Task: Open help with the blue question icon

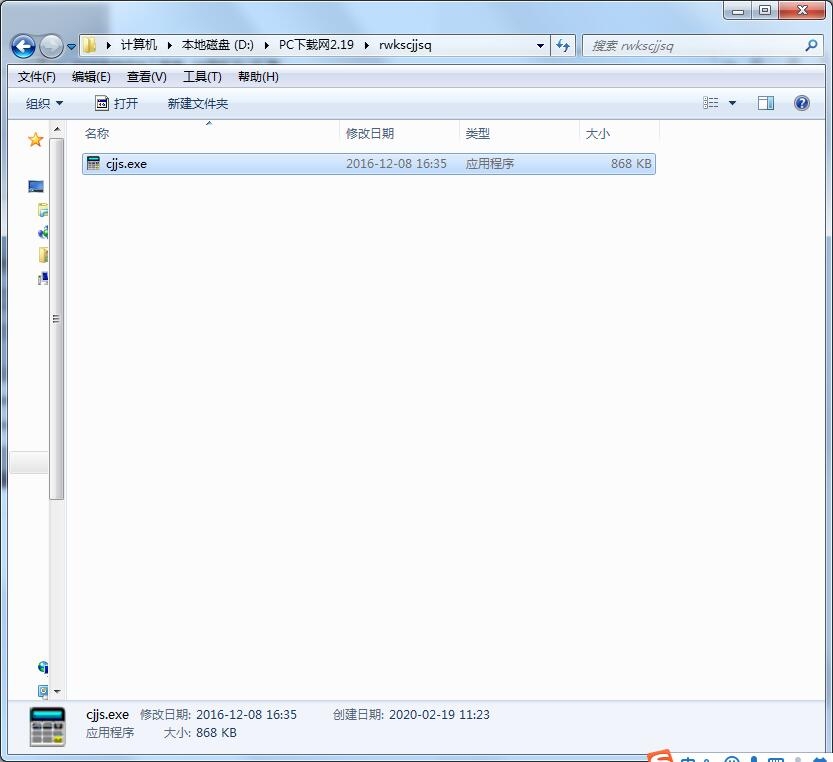Action: (802, 103)
